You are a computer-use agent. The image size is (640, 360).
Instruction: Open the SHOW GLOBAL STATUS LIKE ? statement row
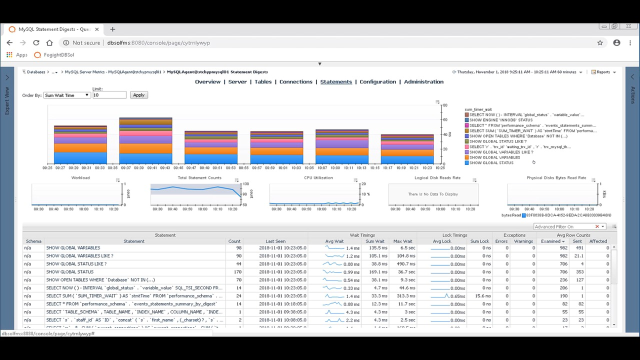pyautogui.click(x=76, y=264)
